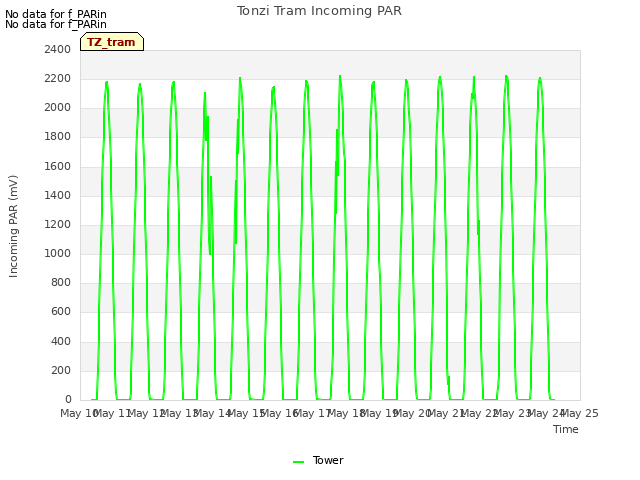Click the May 25 x-axis date label
The height and width of the screenshot is (480, 640).
click(x=580, y=413)
